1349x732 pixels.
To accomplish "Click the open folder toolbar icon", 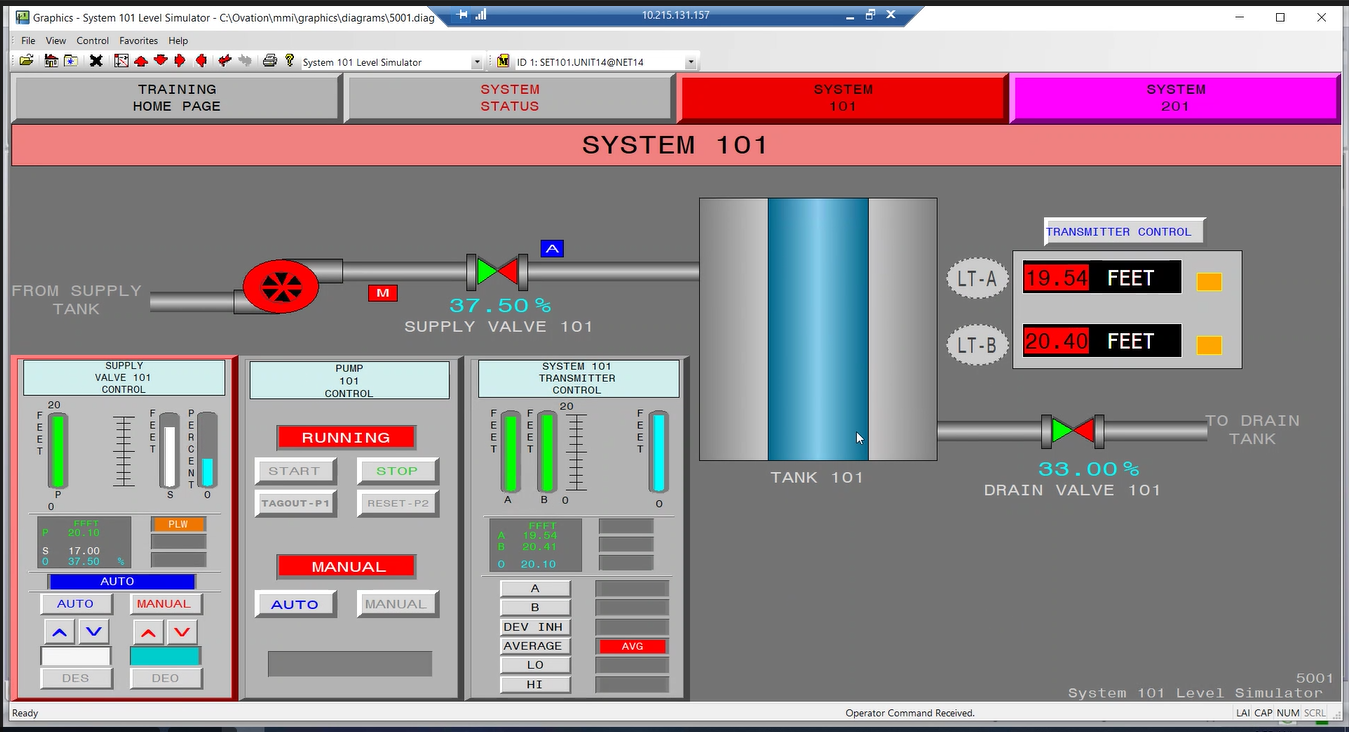I will point(26,61).
